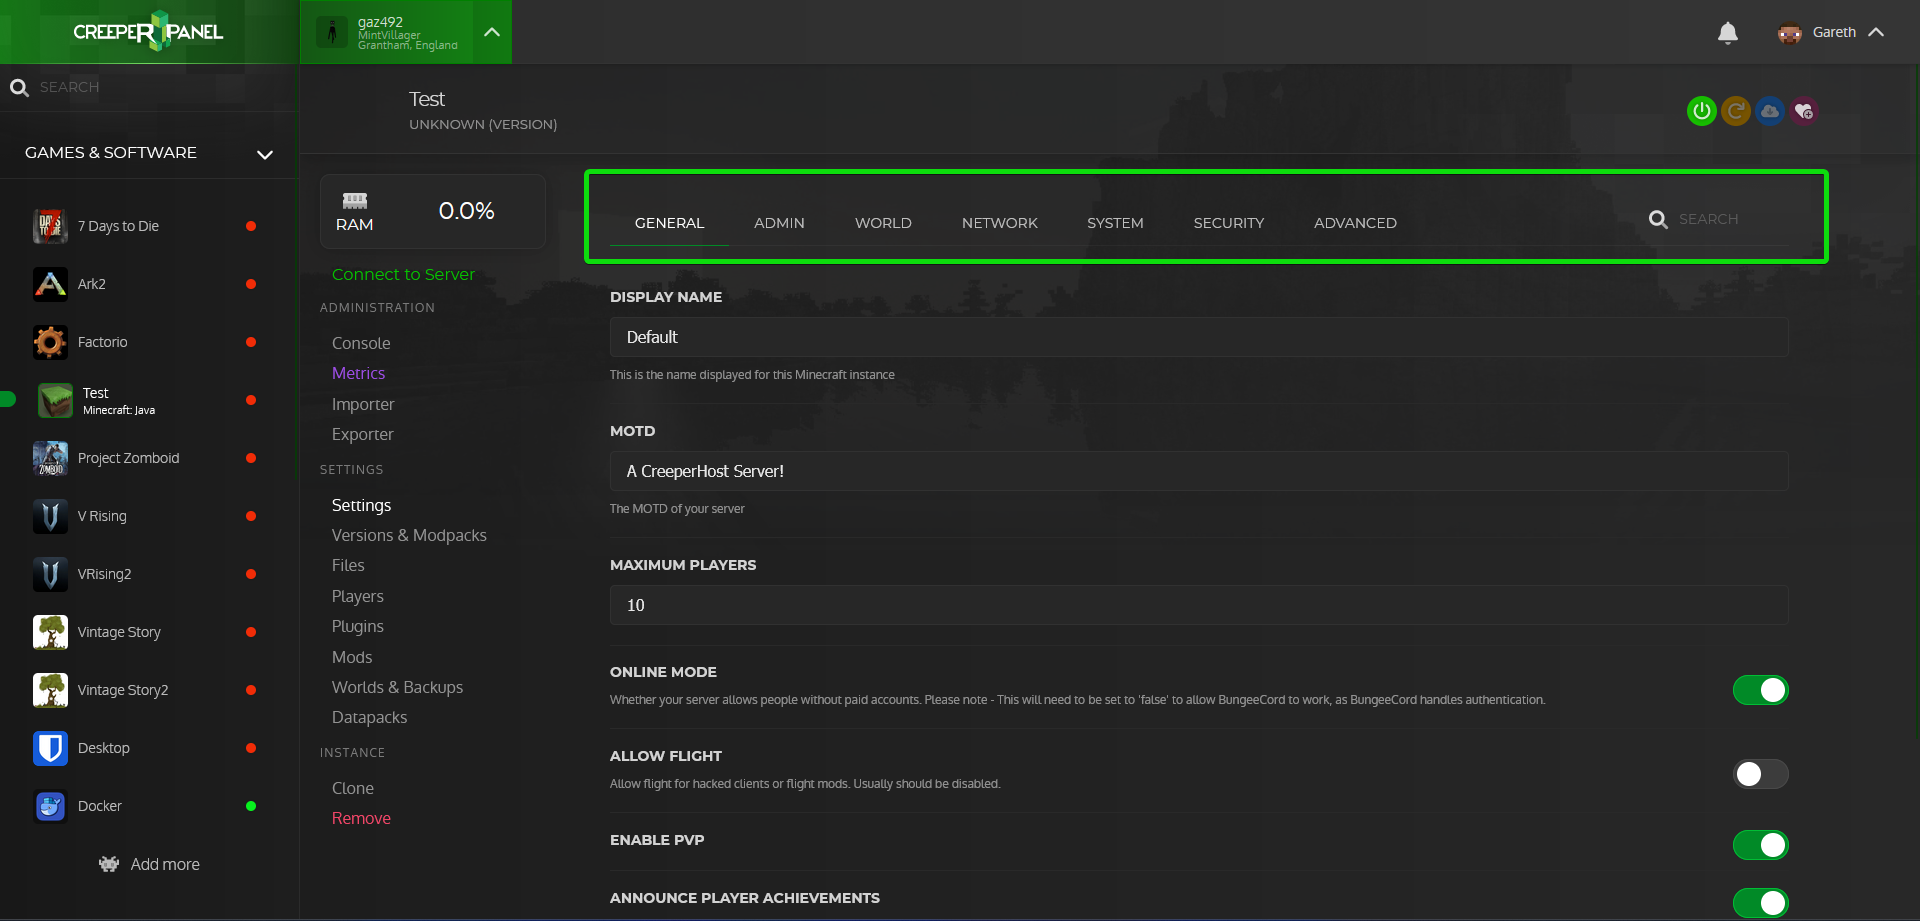1920x921 pixels.
Task: Switch to the Advanced tab
Action: [1355, 223]
